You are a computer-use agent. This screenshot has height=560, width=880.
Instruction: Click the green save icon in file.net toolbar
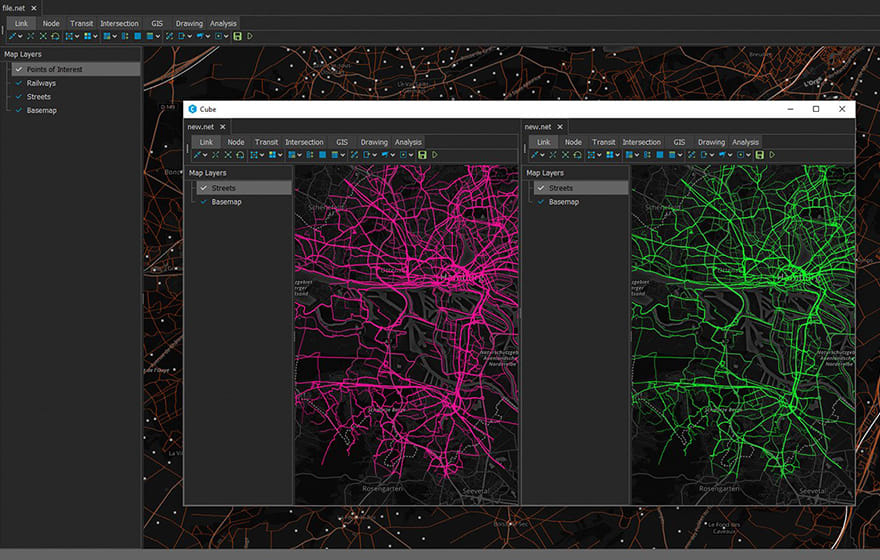click(237, 36)
